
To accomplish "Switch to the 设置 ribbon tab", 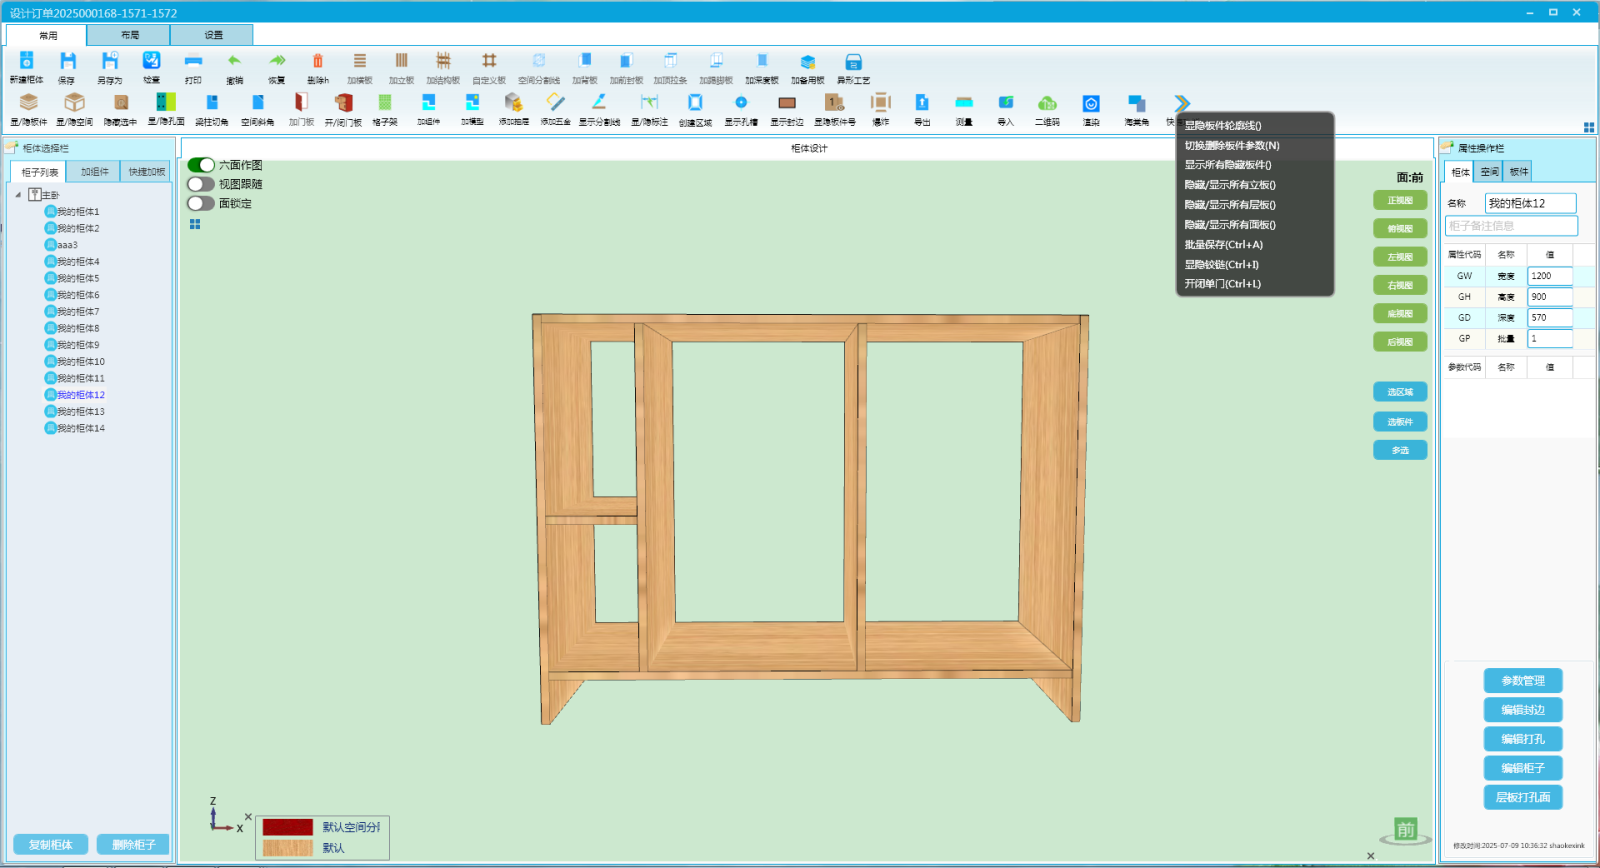I will tap(213, 35).
